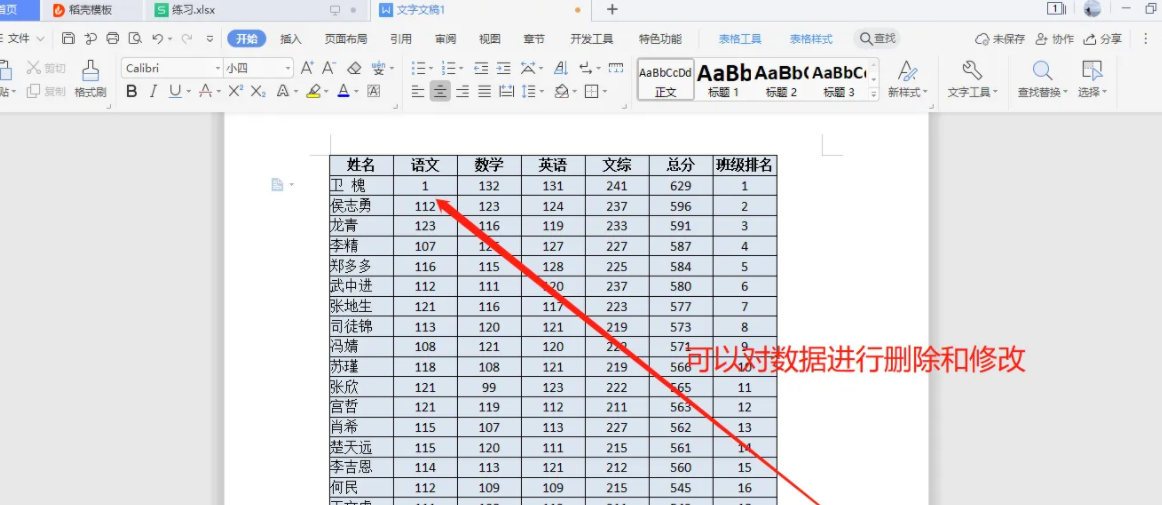The height and width of the screenshot is (505, 1162).
Task: Click the 未保存 cloud save button
Action: coord(999,39)
